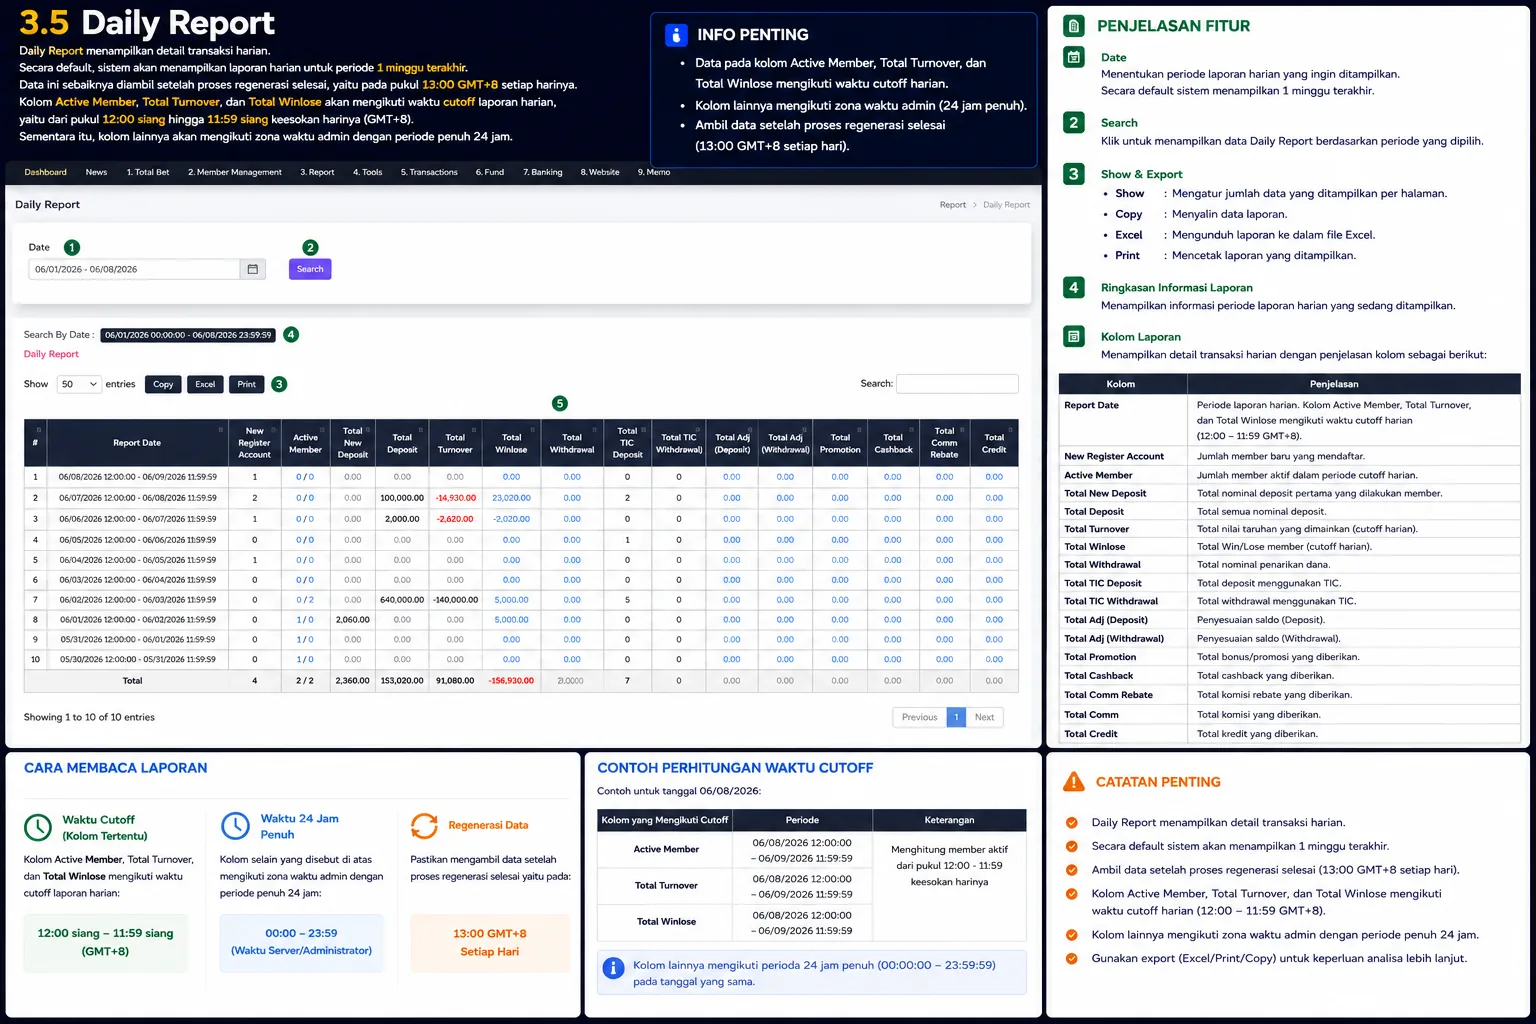Focus the table Search input box

[957, 384]
